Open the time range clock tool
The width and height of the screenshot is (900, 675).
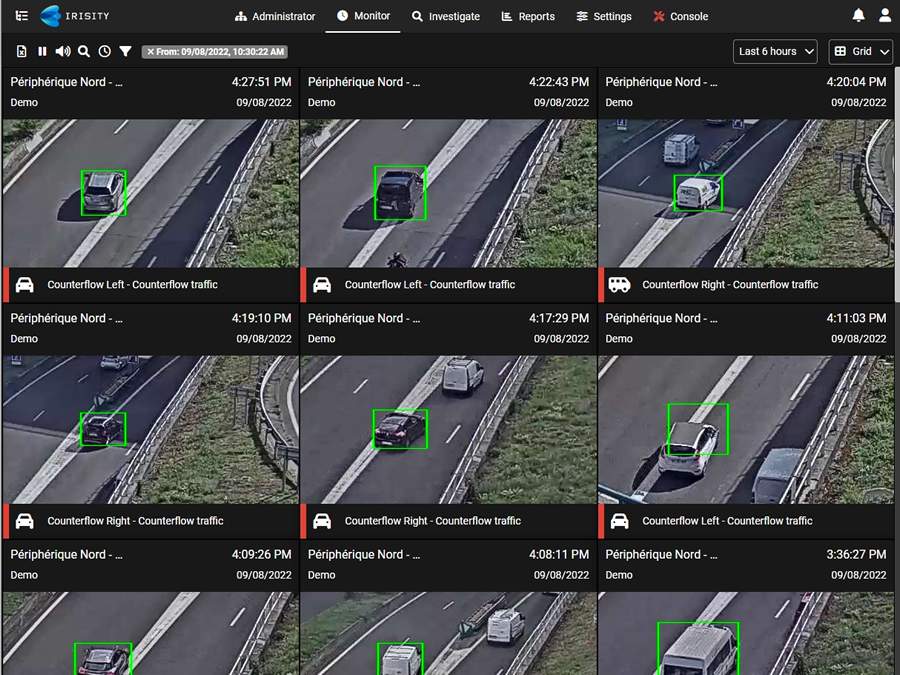click(104, 51)
